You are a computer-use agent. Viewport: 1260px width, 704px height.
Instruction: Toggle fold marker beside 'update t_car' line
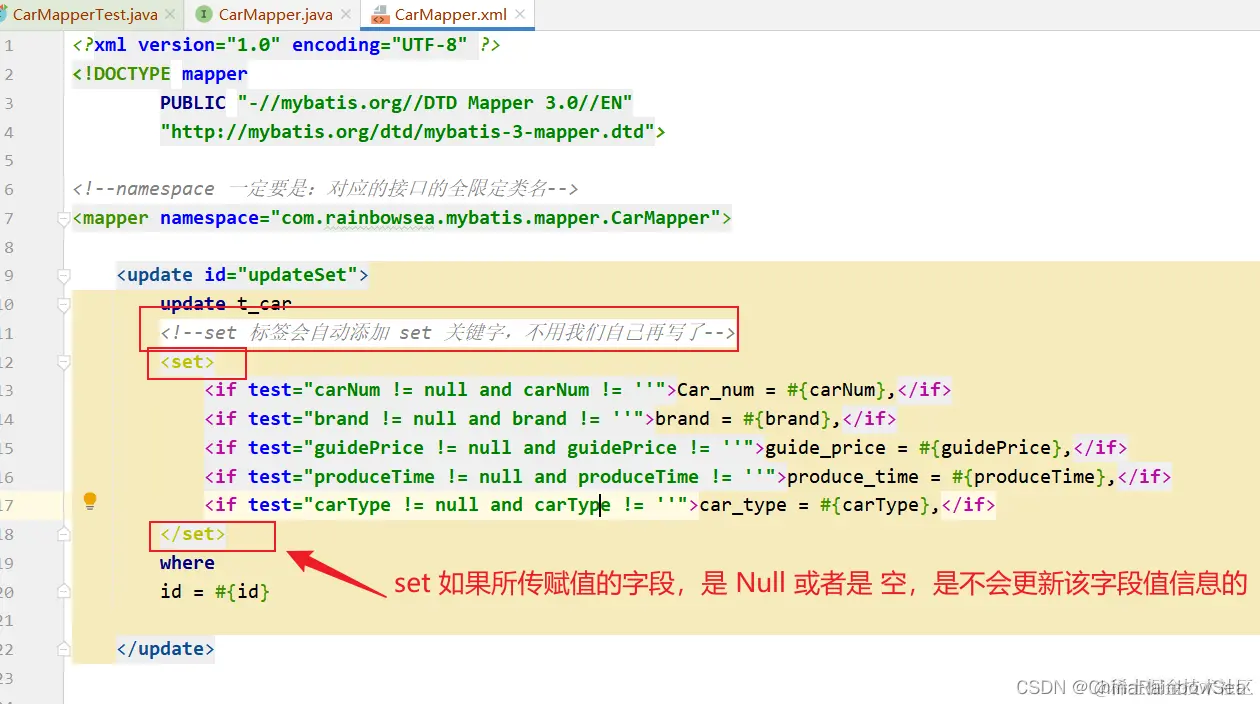(x=64, y=304)
